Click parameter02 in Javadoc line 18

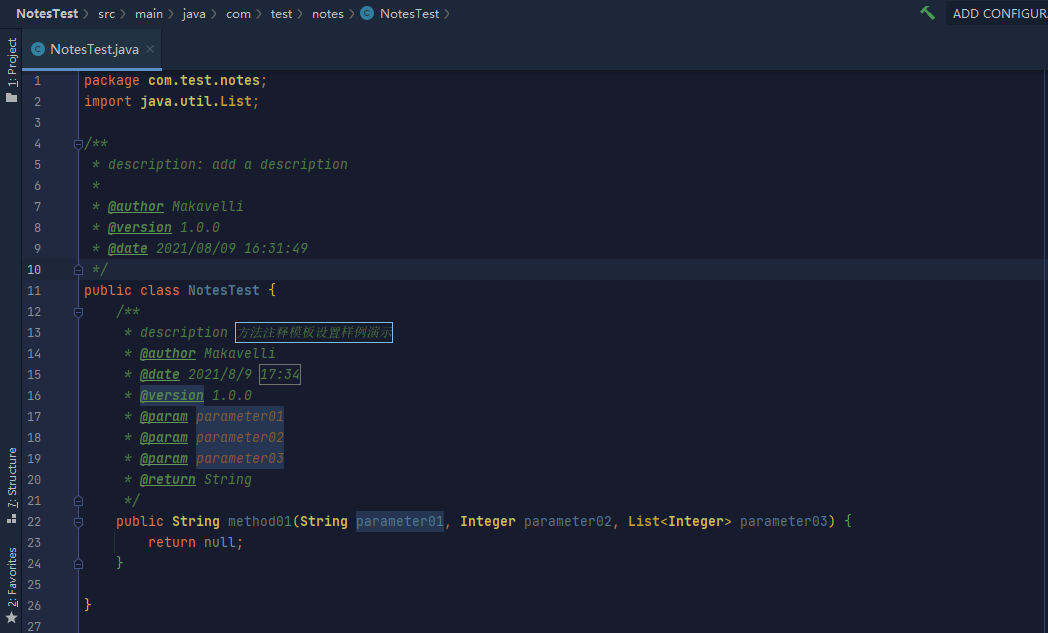coord(240,438)
